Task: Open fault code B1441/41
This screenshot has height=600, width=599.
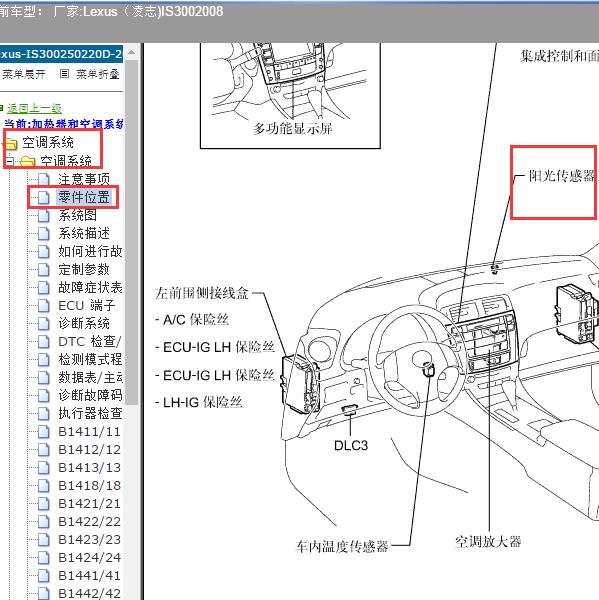Action: coord(90,575)
